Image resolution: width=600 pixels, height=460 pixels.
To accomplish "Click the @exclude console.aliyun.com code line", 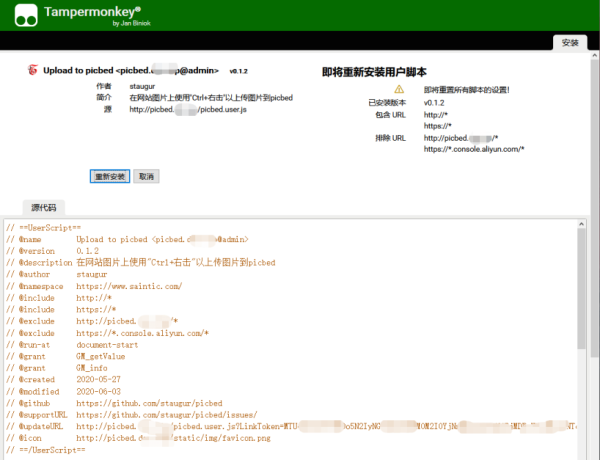I will (107, 333).
